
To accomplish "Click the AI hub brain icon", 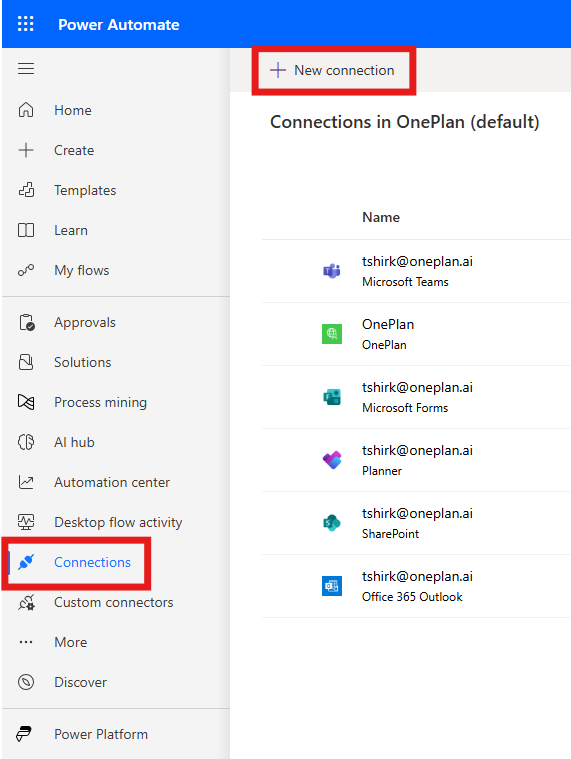I will tap(26, 442).
